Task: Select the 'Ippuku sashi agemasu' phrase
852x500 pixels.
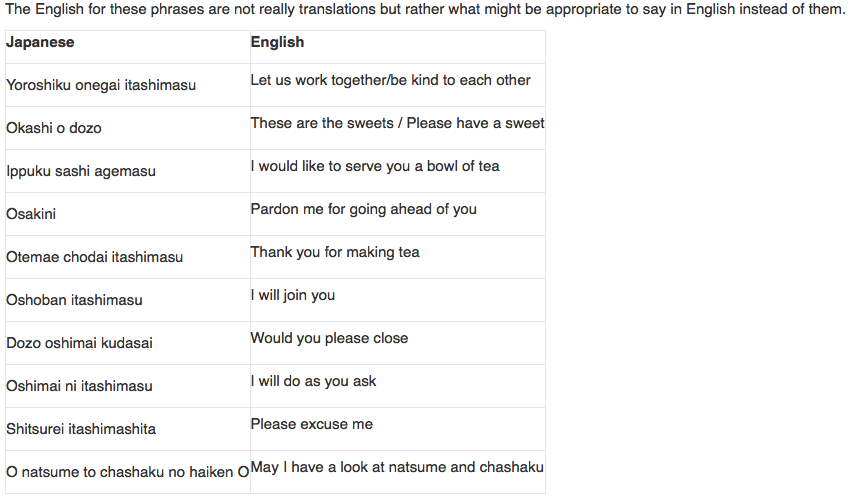Action: coord(81,171)
